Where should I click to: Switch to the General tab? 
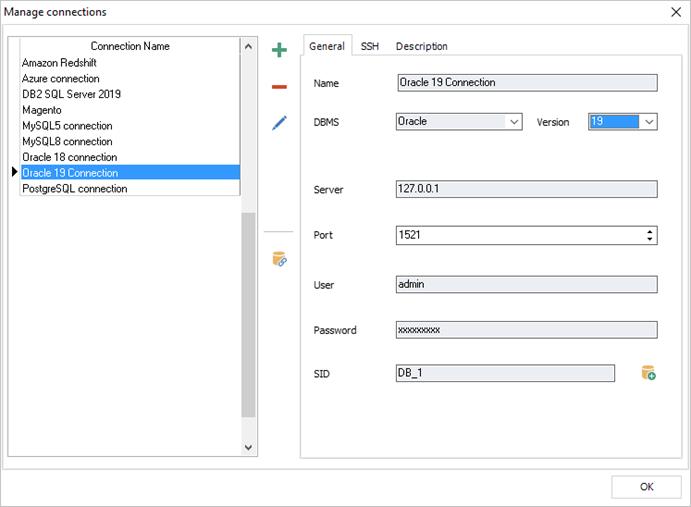click(327, 46)
